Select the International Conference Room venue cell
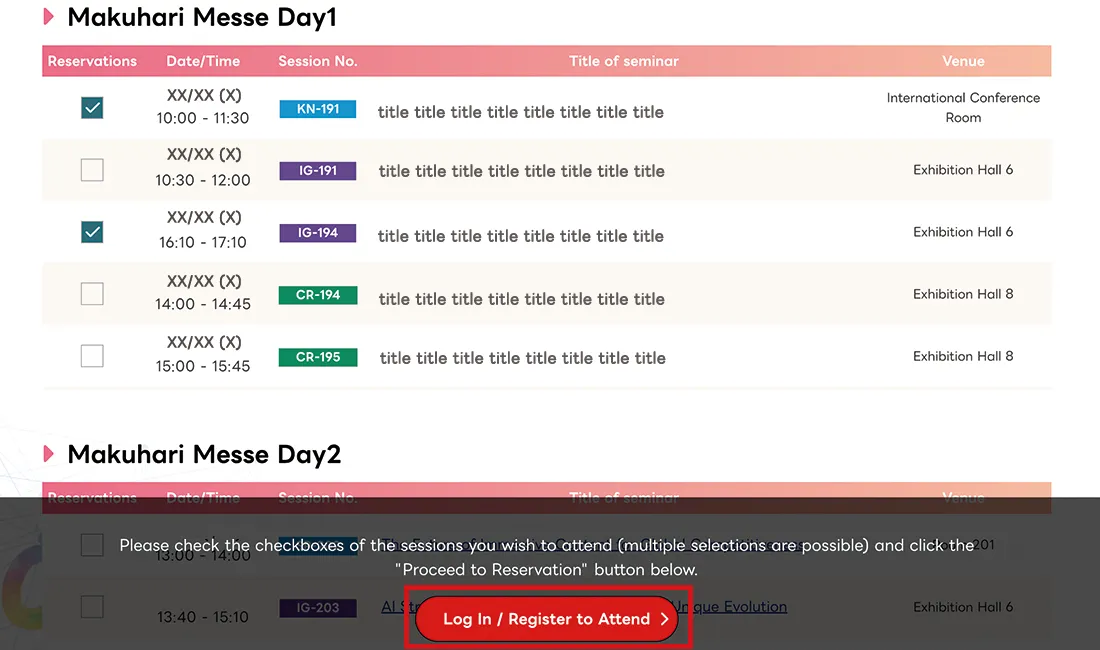Screen dimensions: 1100x650 963,106
